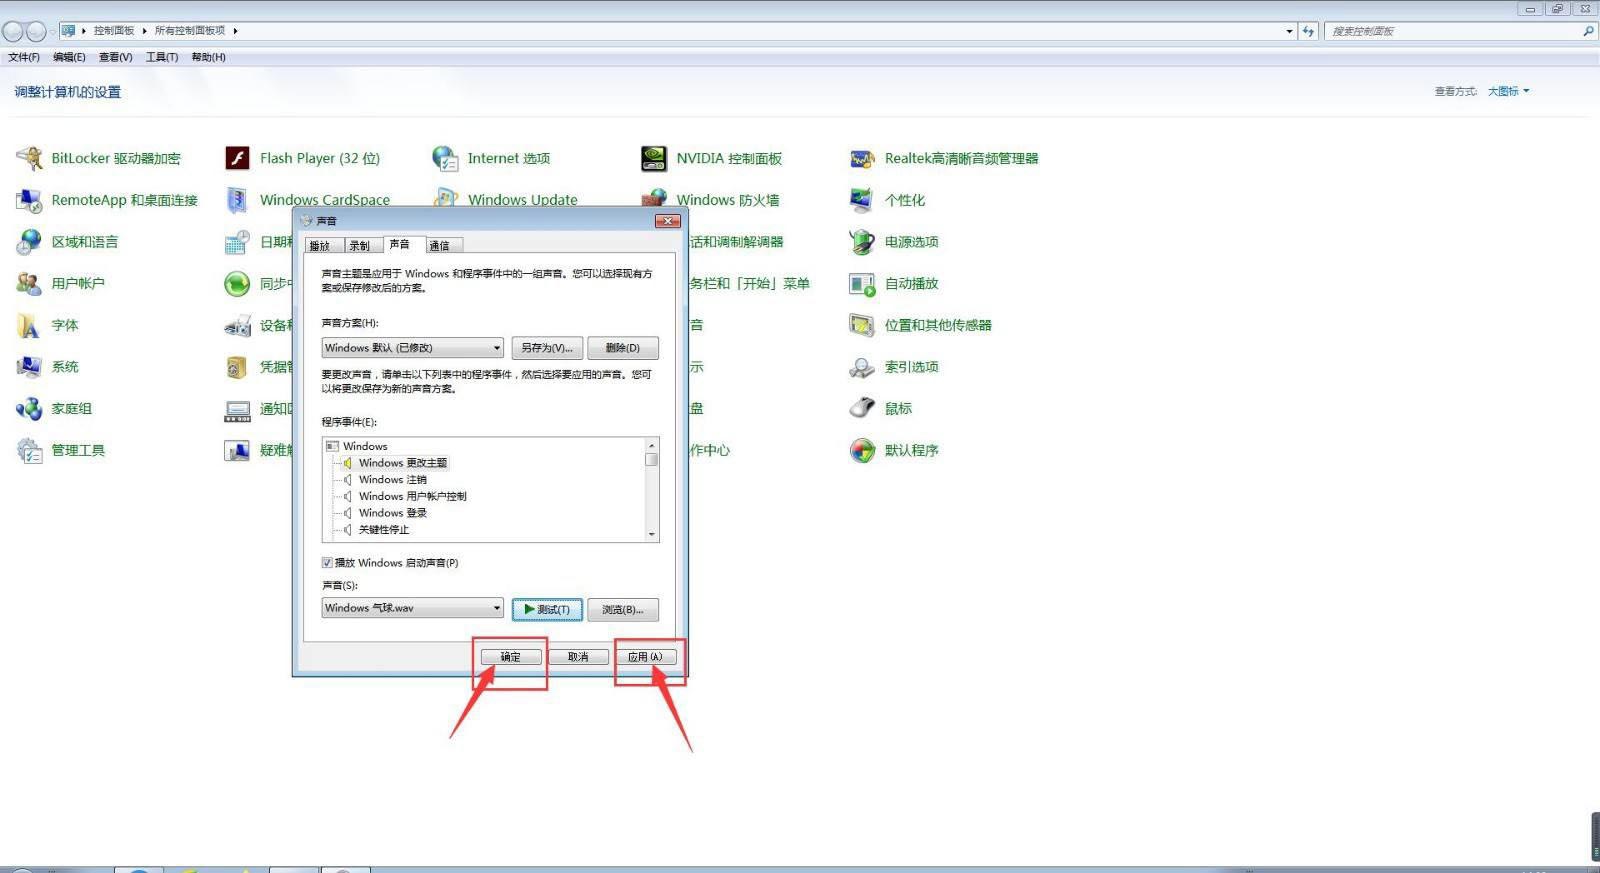This screenshot has width=1600, height=873.
Task: Select Windows 用户帐户控制 event
Action: click(413, 496)
